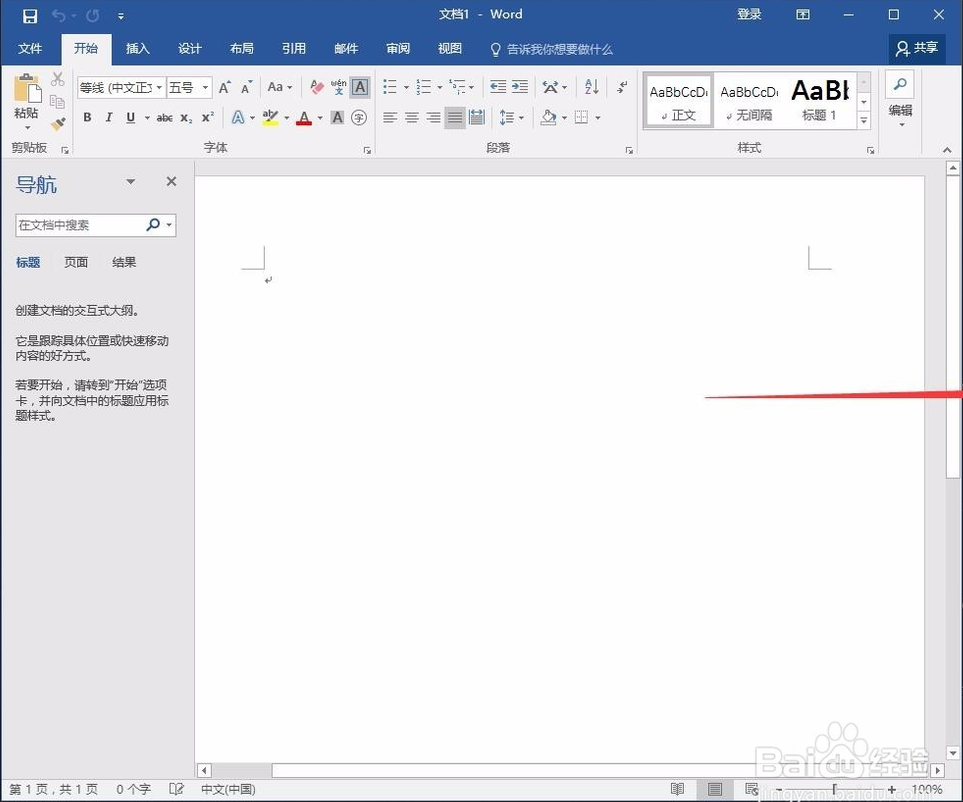Open ribbon display options icon
This screenshot has width=963, height=802.
click(803, 15)
